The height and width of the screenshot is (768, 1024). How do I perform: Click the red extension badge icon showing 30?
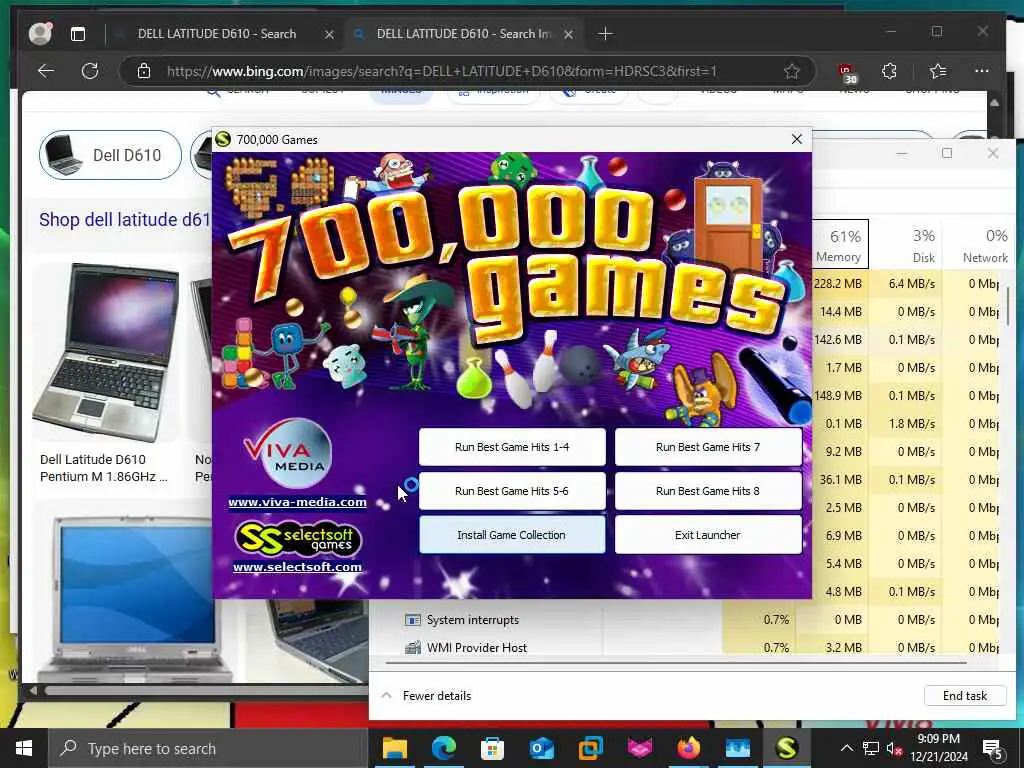pos(846,72)
